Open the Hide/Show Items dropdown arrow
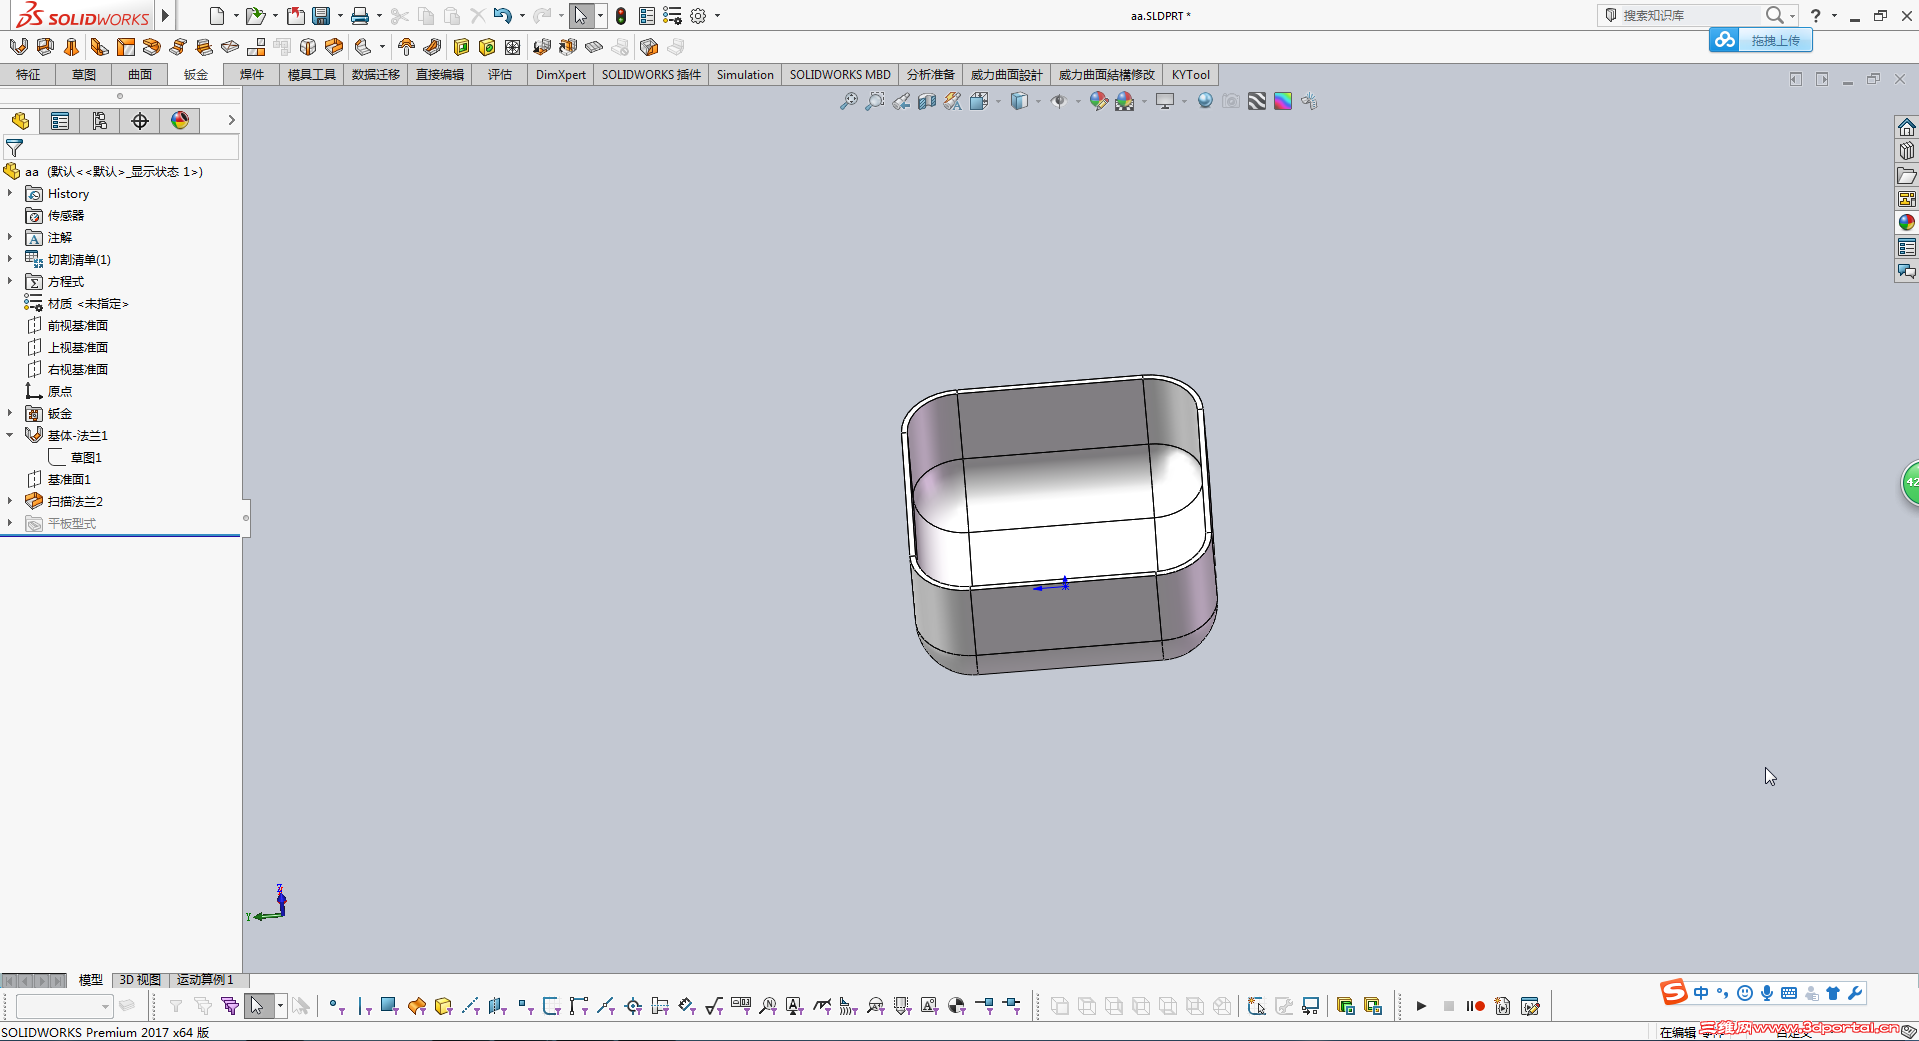 tap(1078, 101)
